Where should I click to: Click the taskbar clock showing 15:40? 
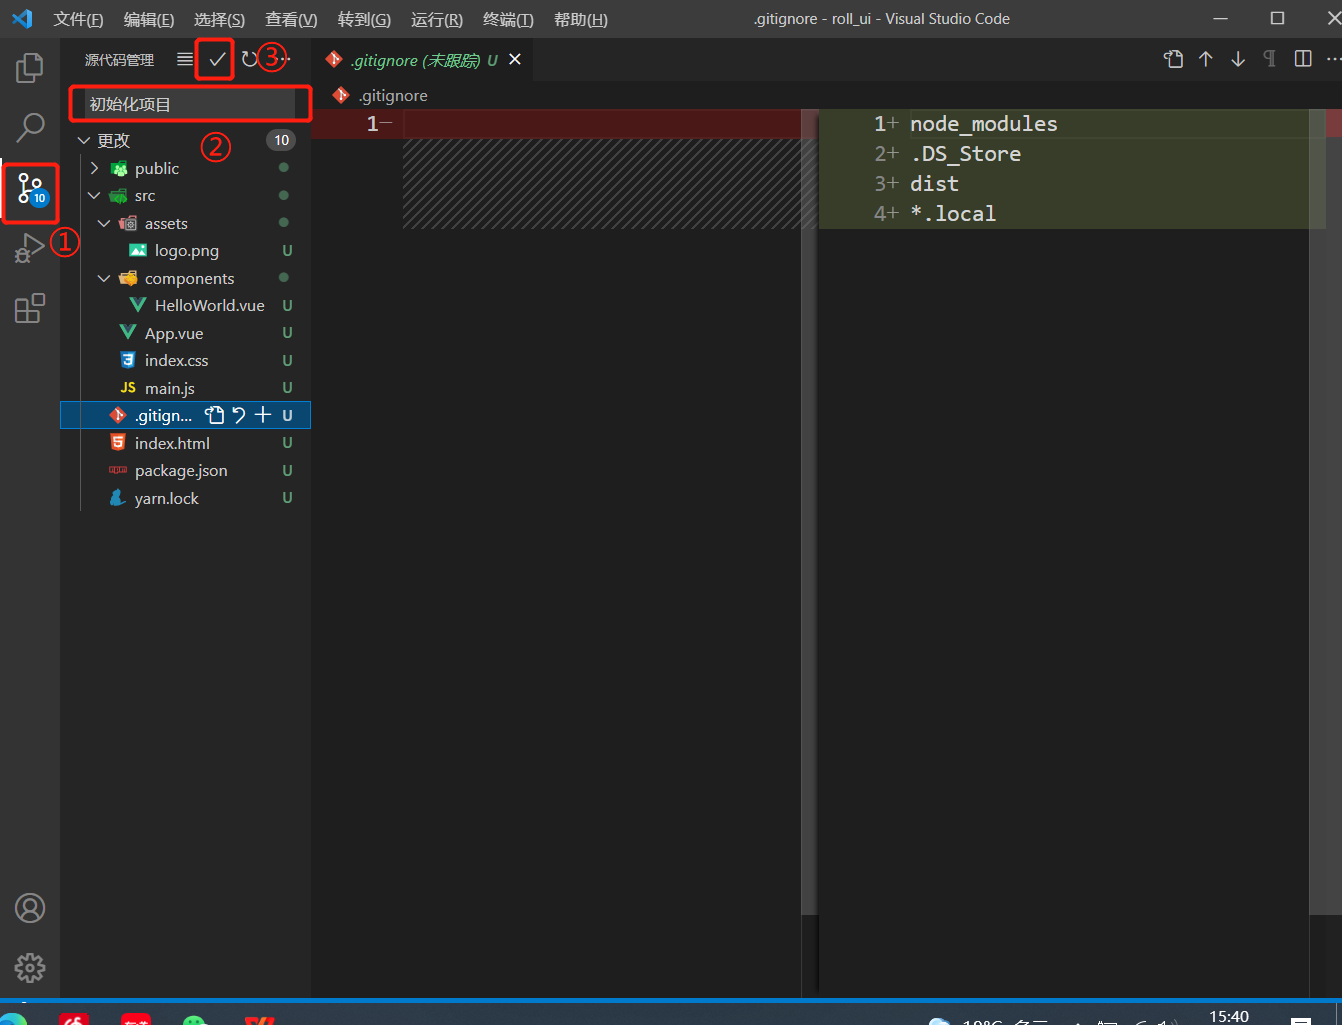click(1229, 1016)
